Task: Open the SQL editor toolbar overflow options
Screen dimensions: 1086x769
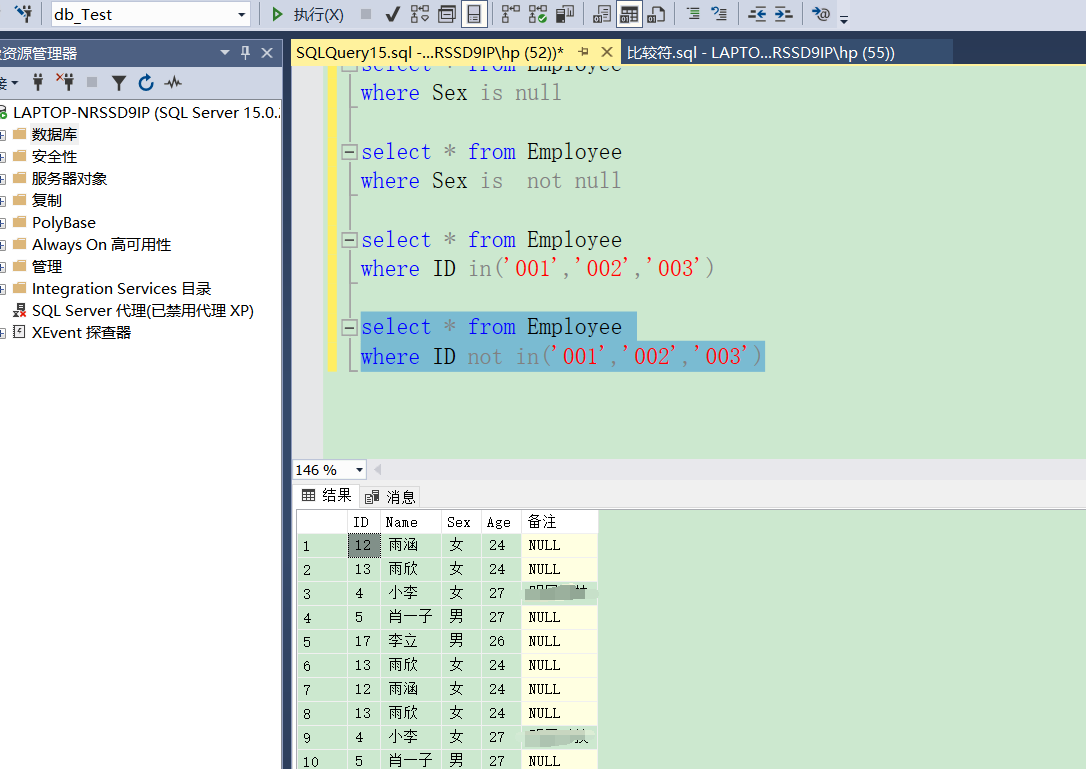Action: click(x=844, y=18)
